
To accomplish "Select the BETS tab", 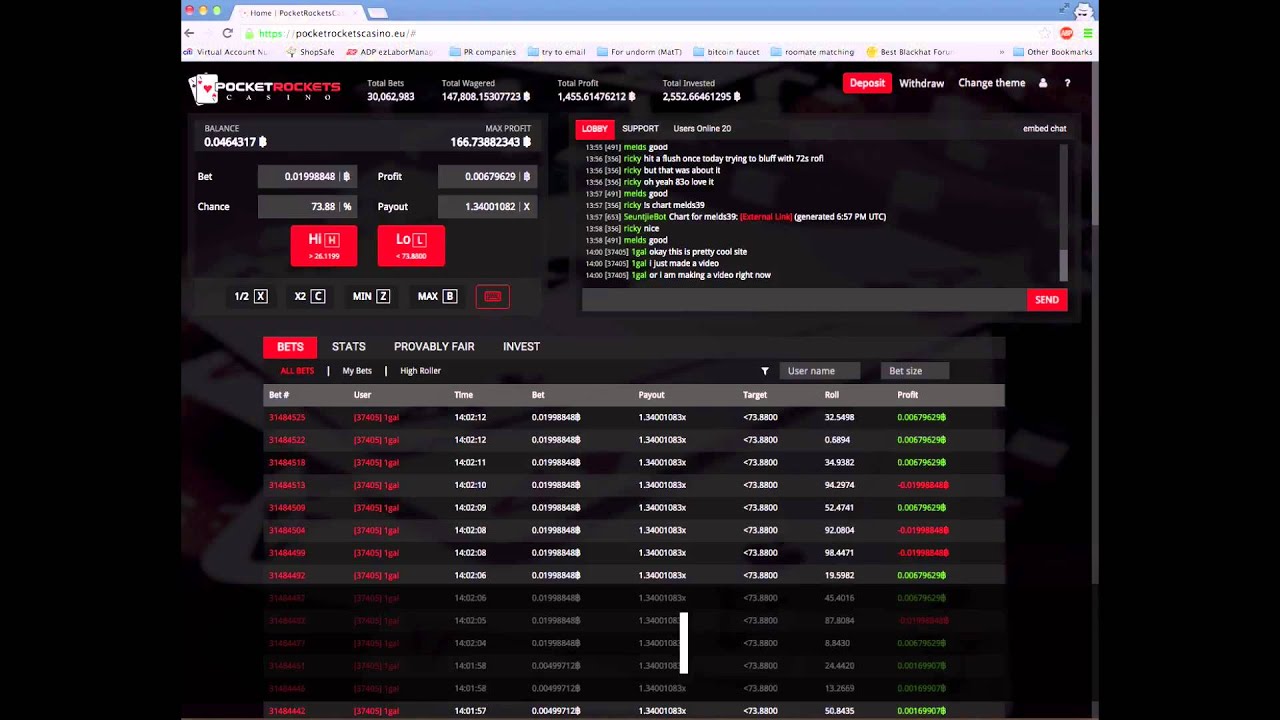I will 290,346.
